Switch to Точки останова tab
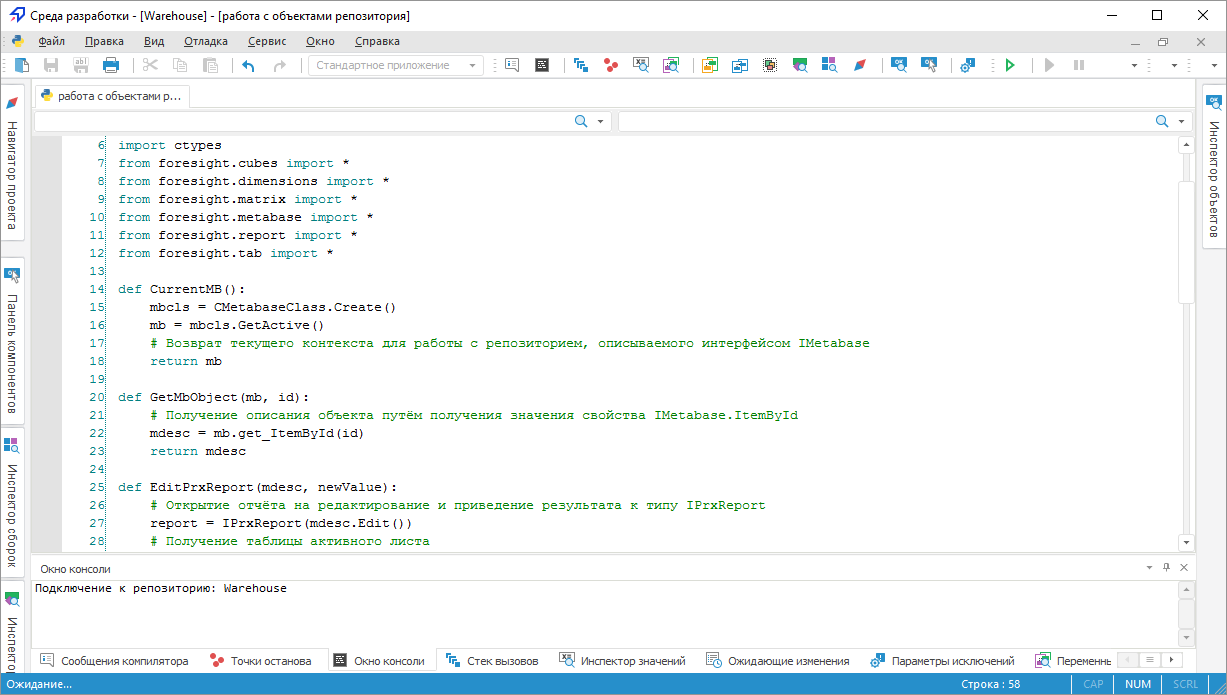1227x695 pixels. tap(261, 661)
